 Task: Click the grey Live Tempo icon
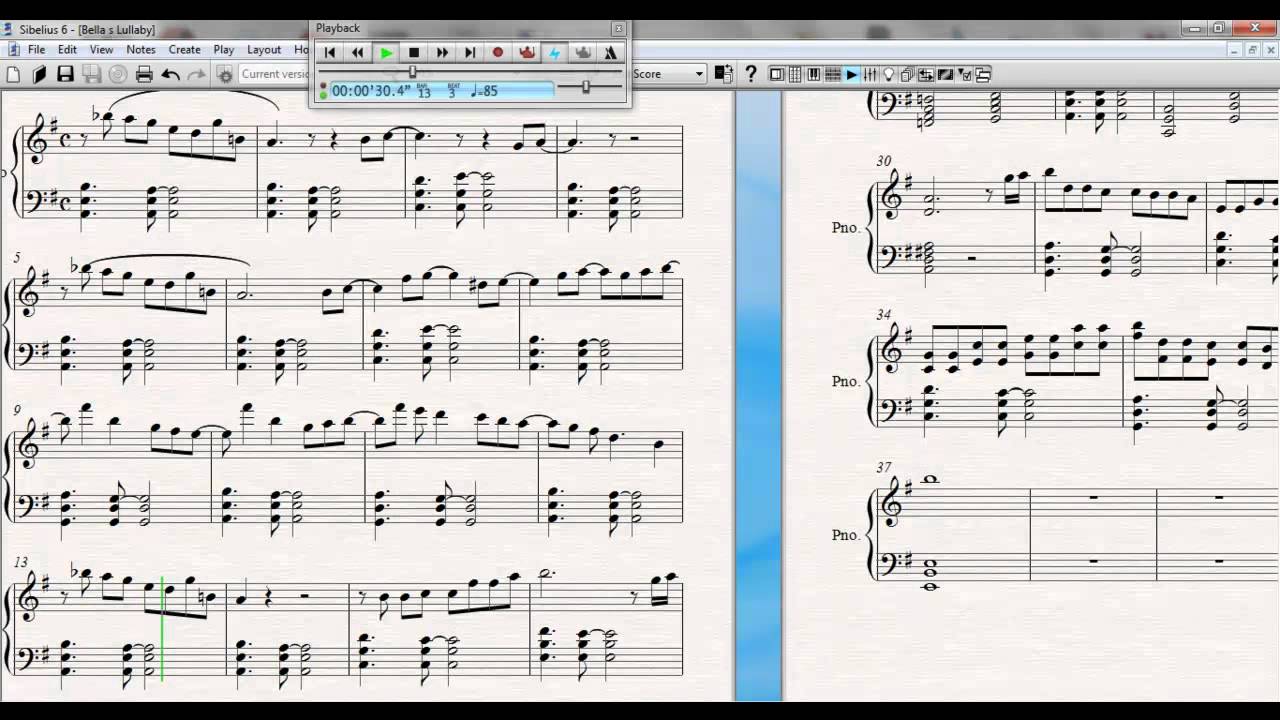(x=582, y=53)
